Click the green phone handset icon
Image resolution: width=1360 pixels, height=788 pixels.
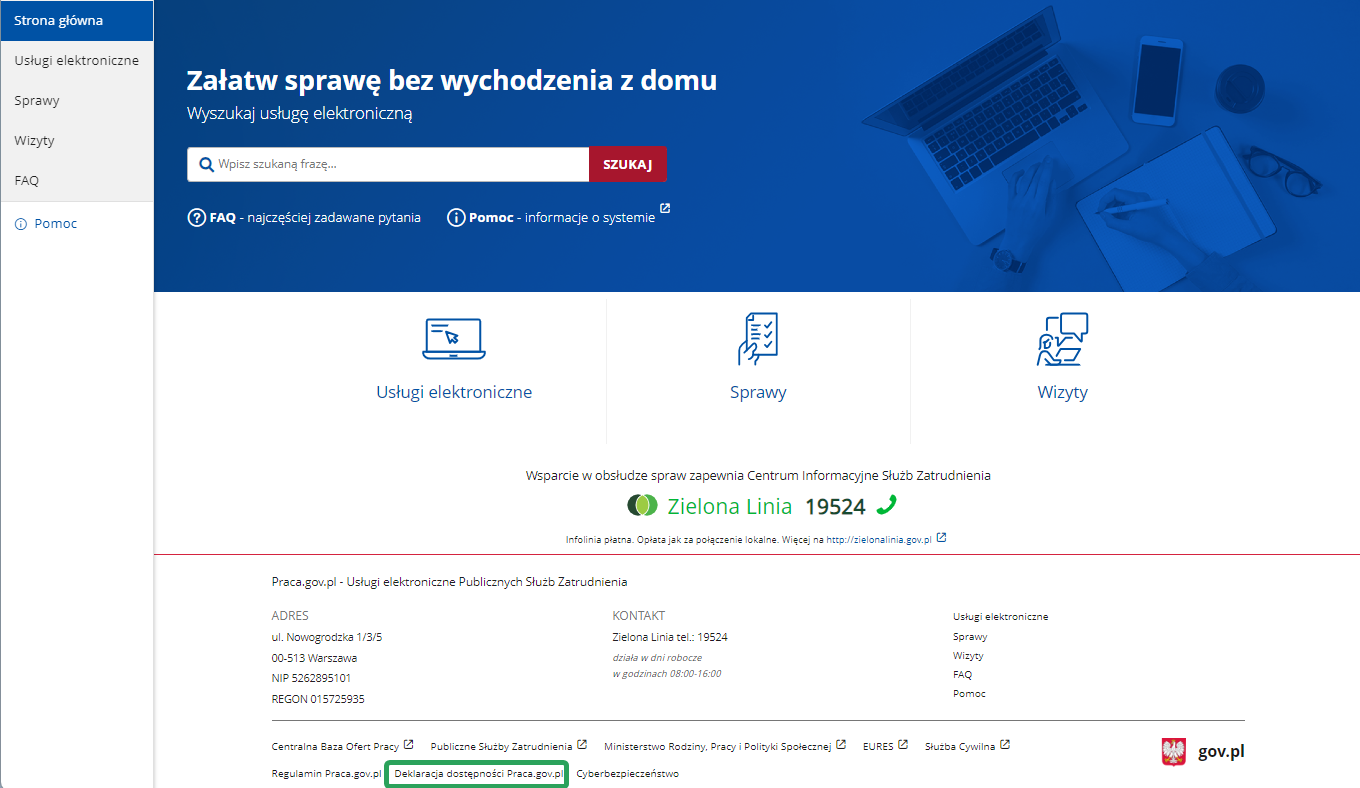tap(886, 505)
